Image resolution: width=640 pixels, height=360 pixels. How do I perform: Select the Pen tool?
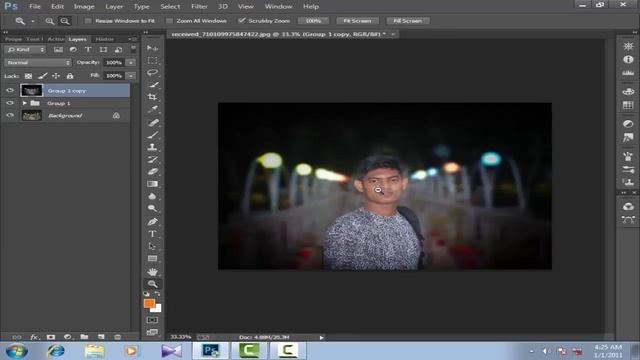[x=152, y=222]
